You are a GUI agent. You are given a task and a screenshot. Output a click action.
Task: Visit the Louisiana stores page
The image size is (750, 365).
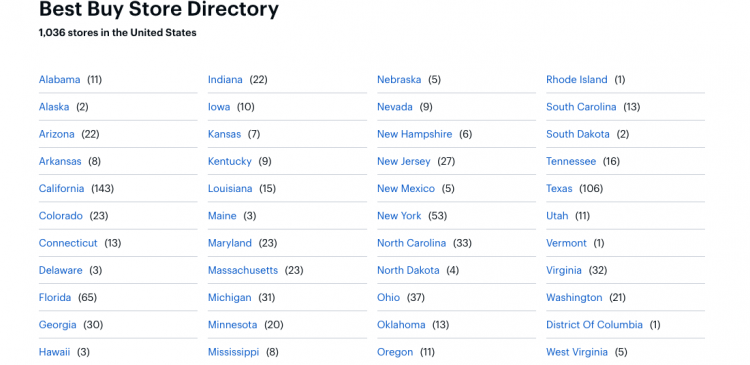[x=230, y=188]
